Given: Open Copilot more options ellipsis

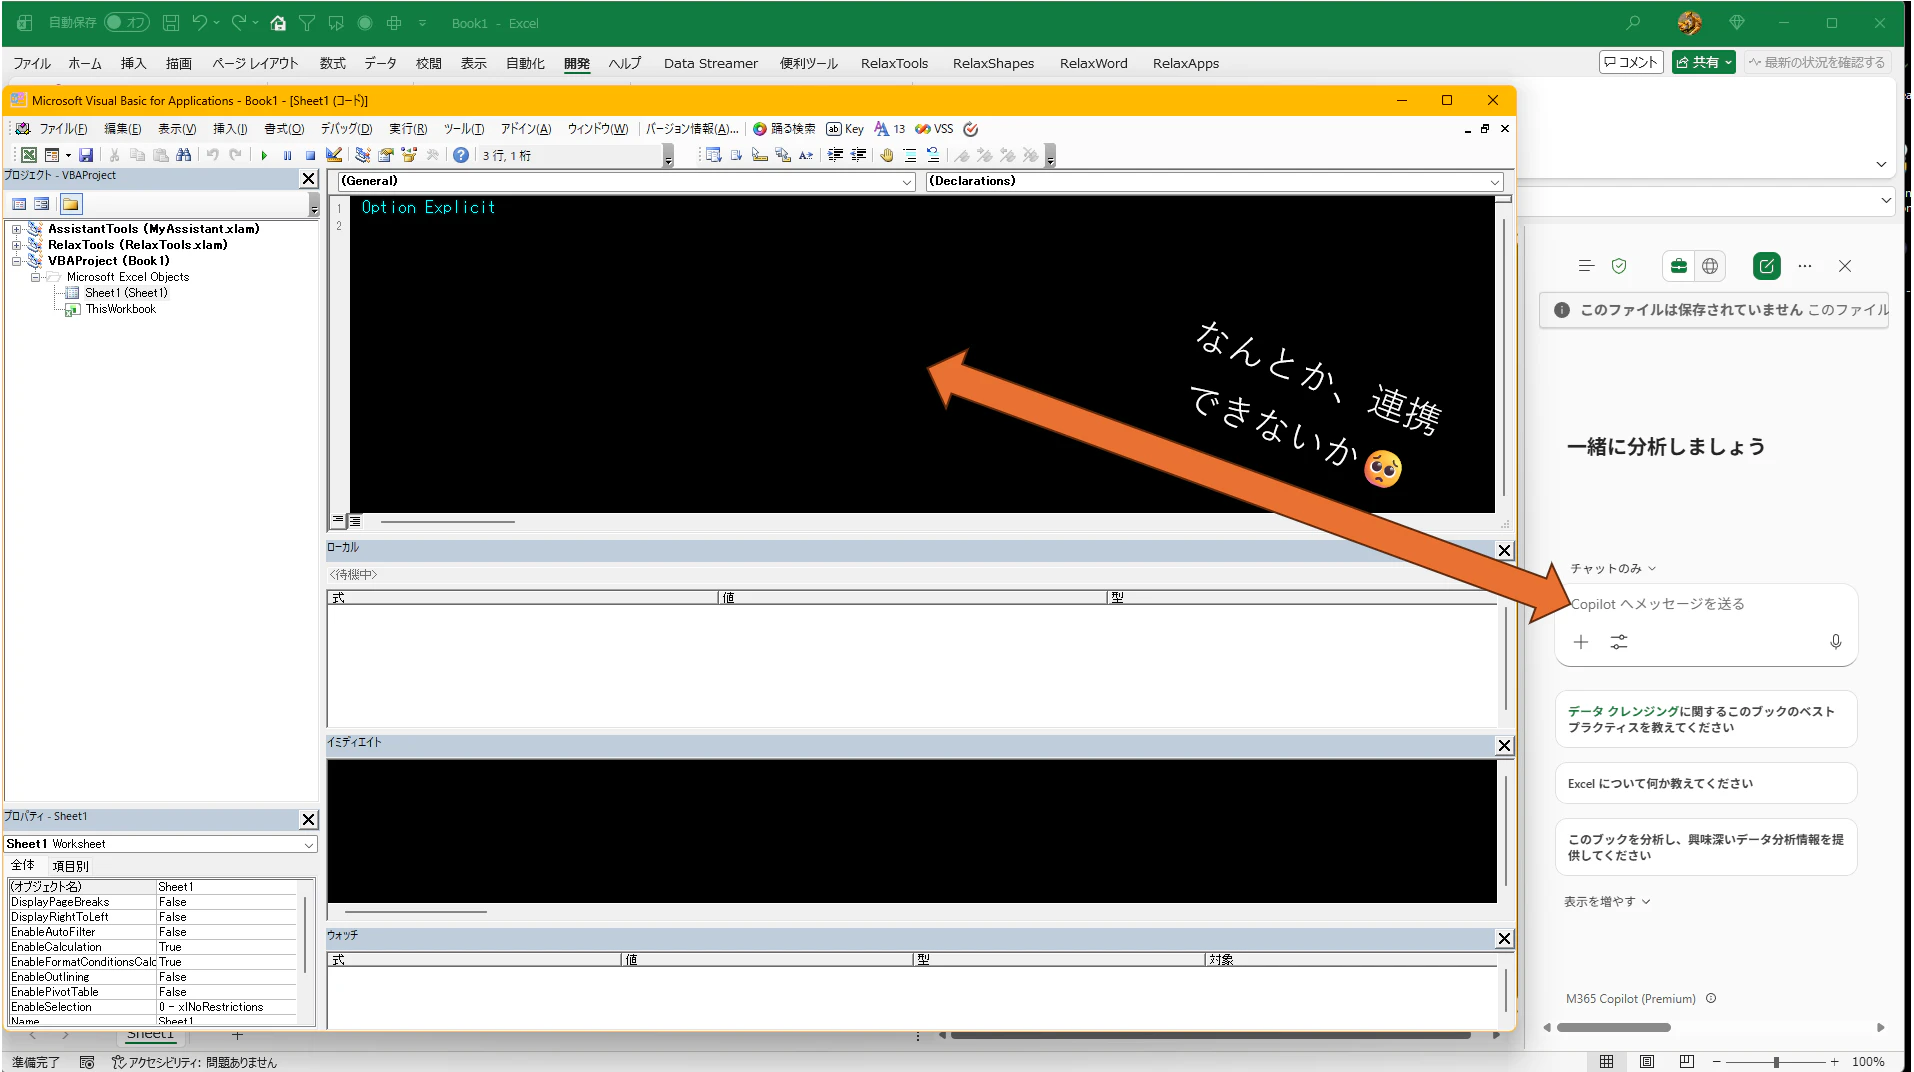Looking at the screenshot, I should coord(1805,266).
